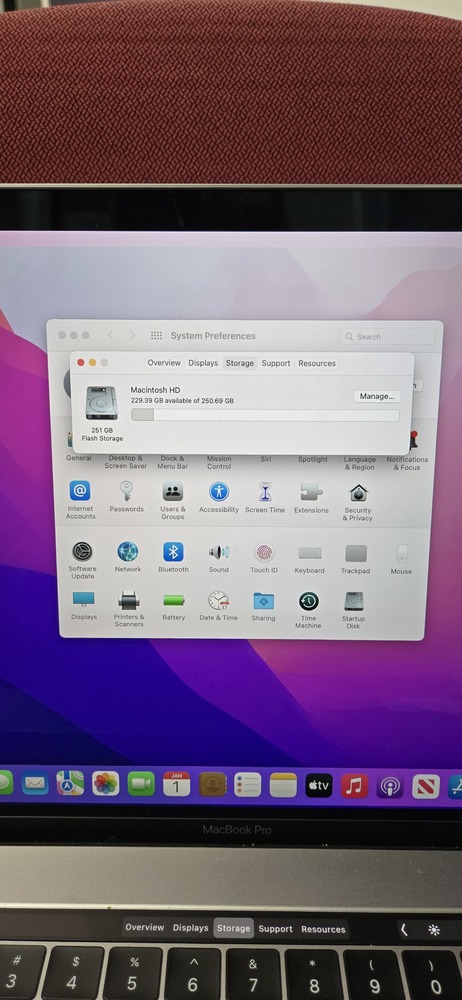462x1000 pixels.
Task: Launch Apple Music from the Dock
Action: 354,786
